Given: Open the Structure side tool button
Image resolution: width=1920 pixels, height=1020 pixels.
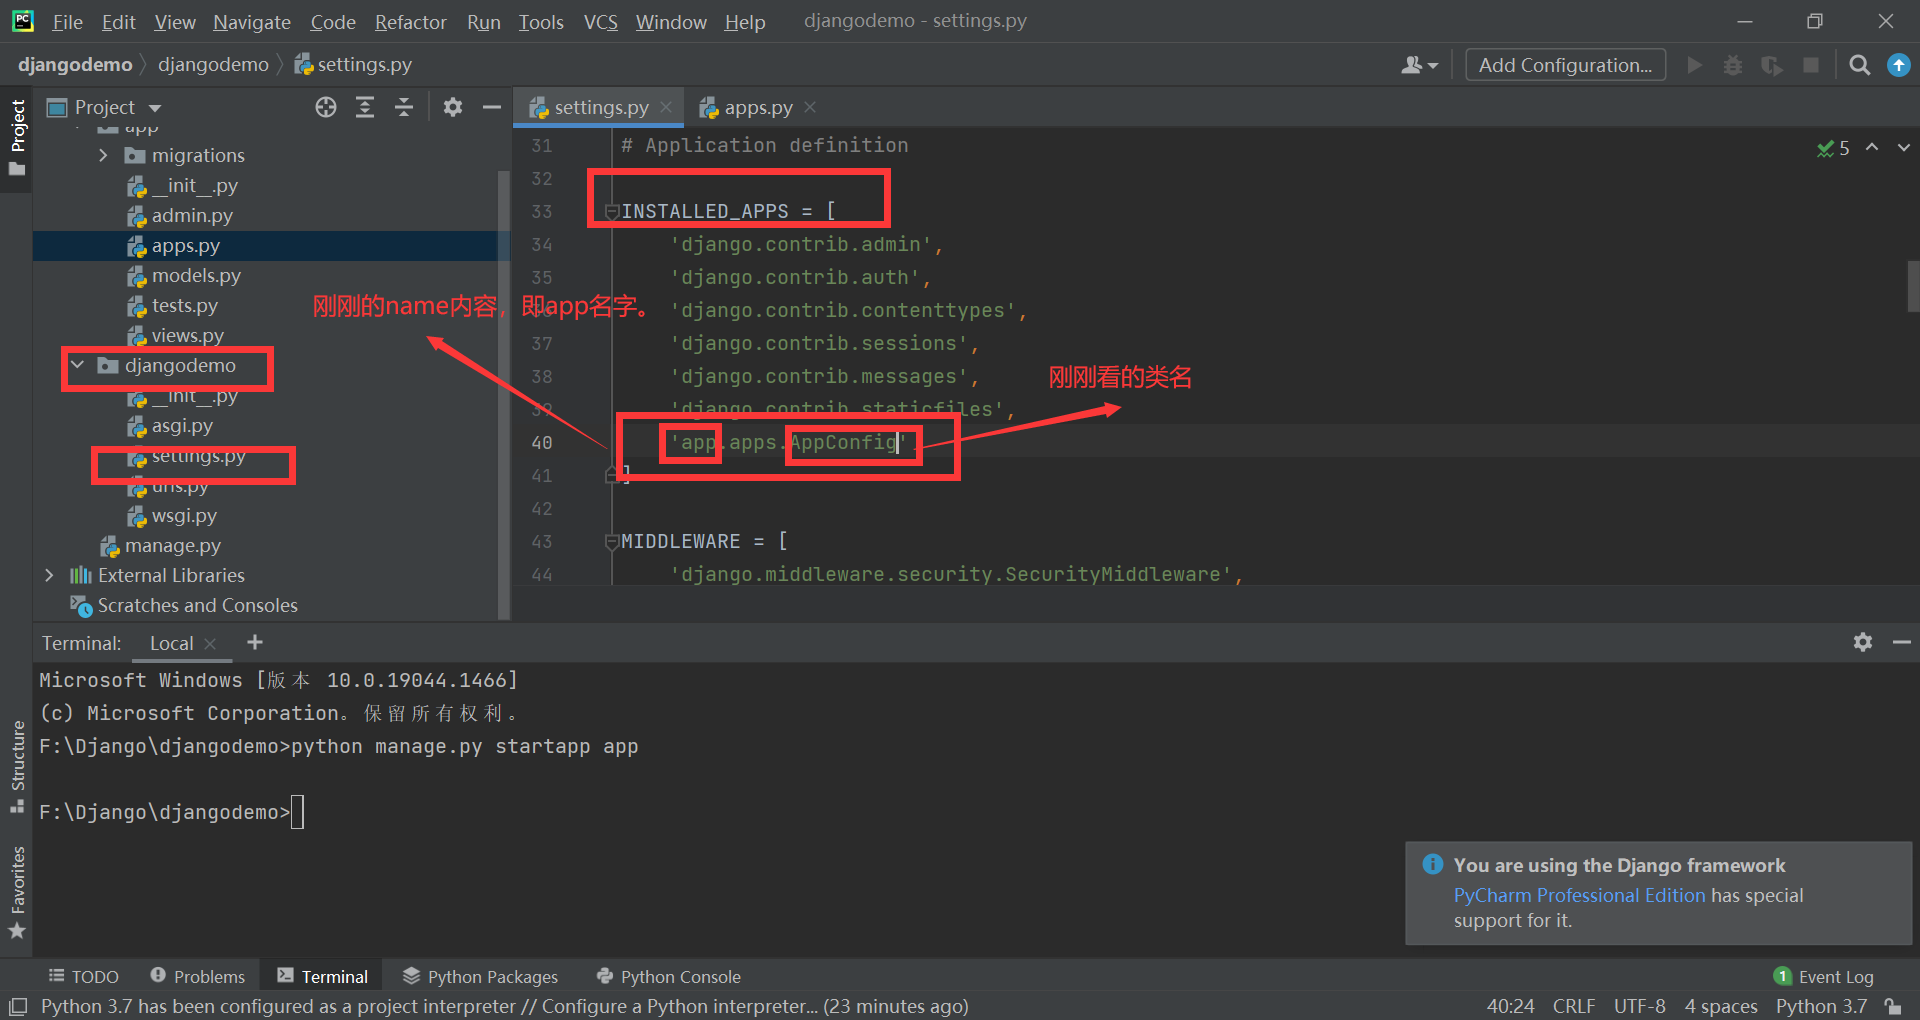Looking at the screenshot, I should coord(17,767).
